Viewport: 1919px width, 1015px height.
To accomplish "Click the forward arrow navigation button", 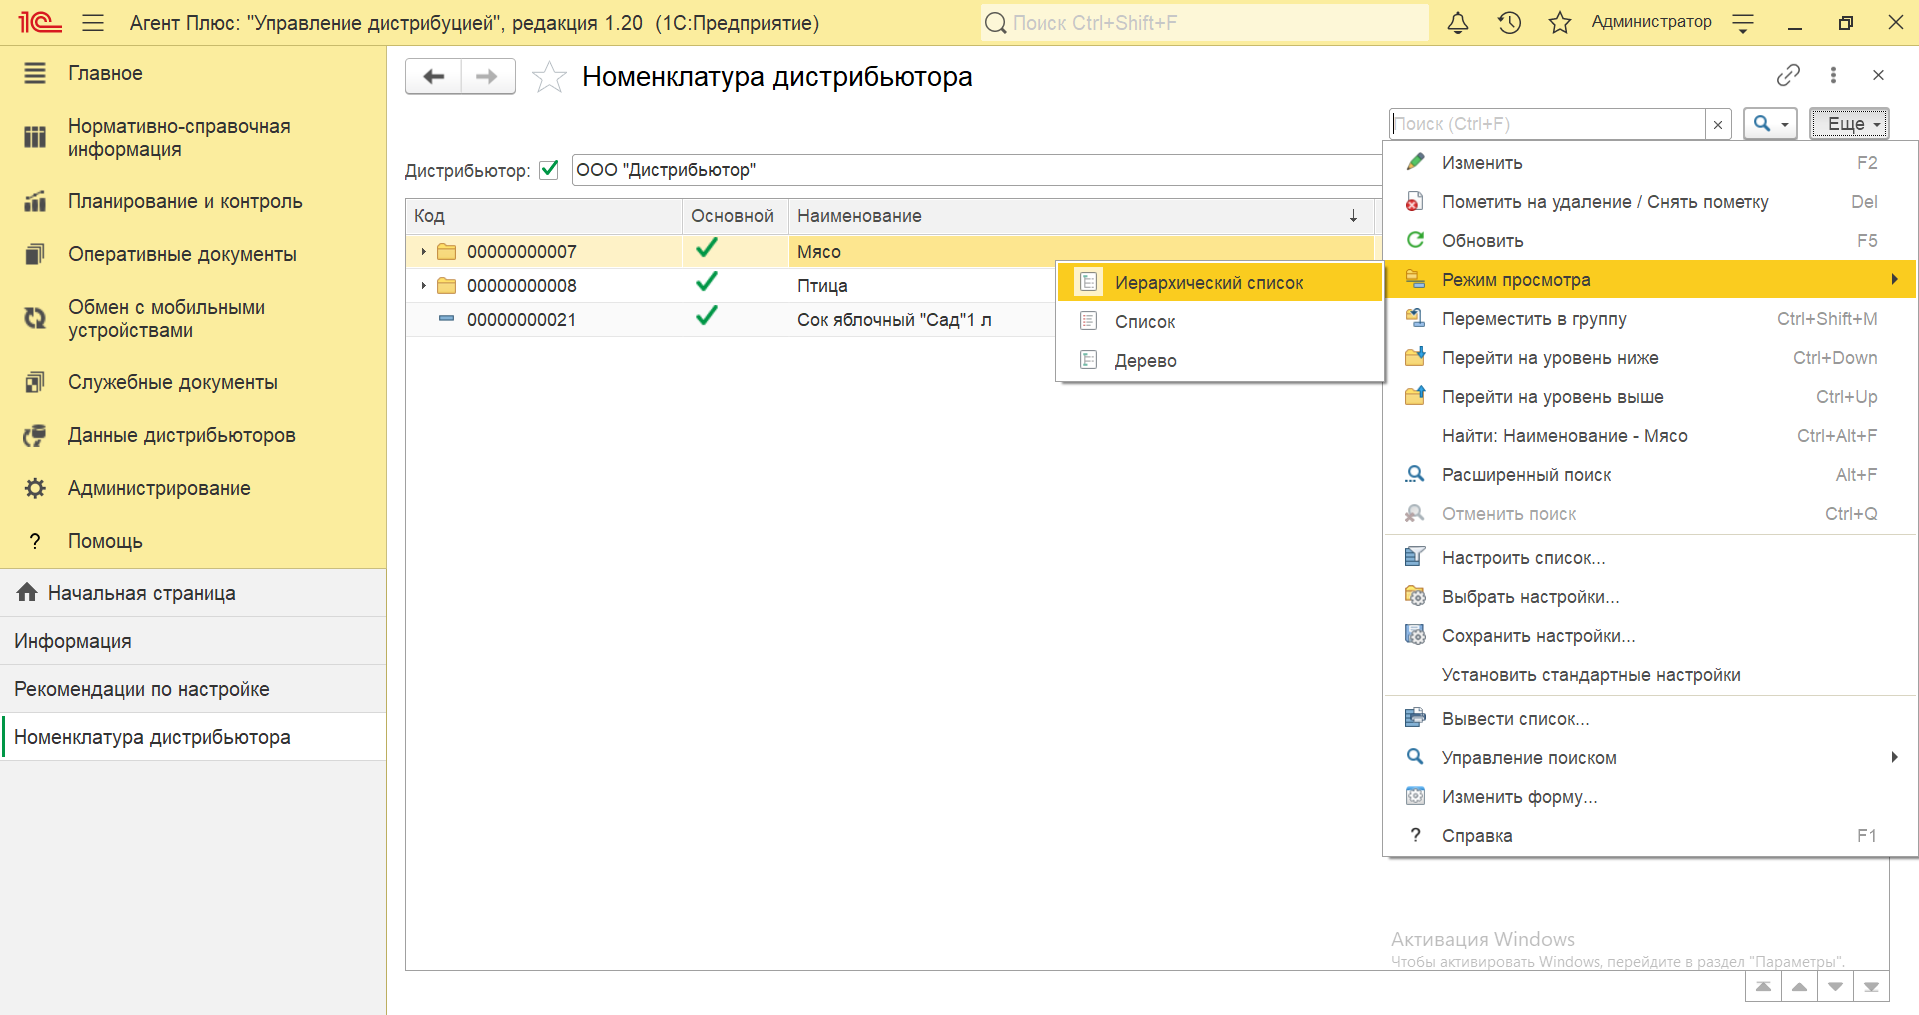I will (x=488, y=76).
